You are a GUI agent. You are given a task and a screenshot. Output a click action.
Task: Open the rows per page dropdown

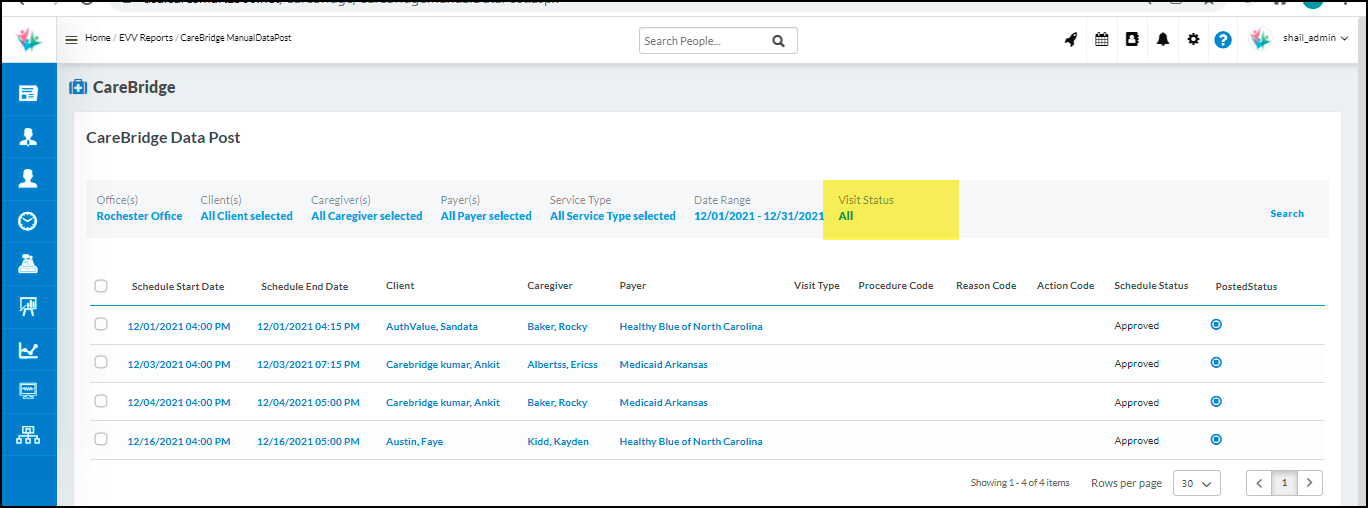tap(1196, 483)
